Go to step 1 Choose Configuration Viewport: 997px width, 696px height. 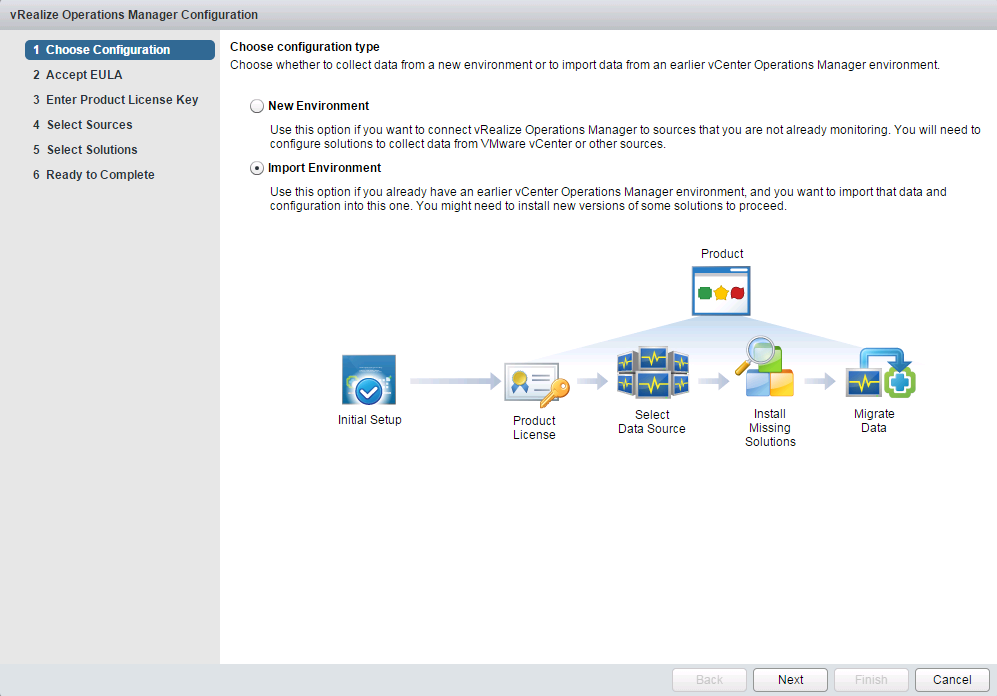[120, 50]
